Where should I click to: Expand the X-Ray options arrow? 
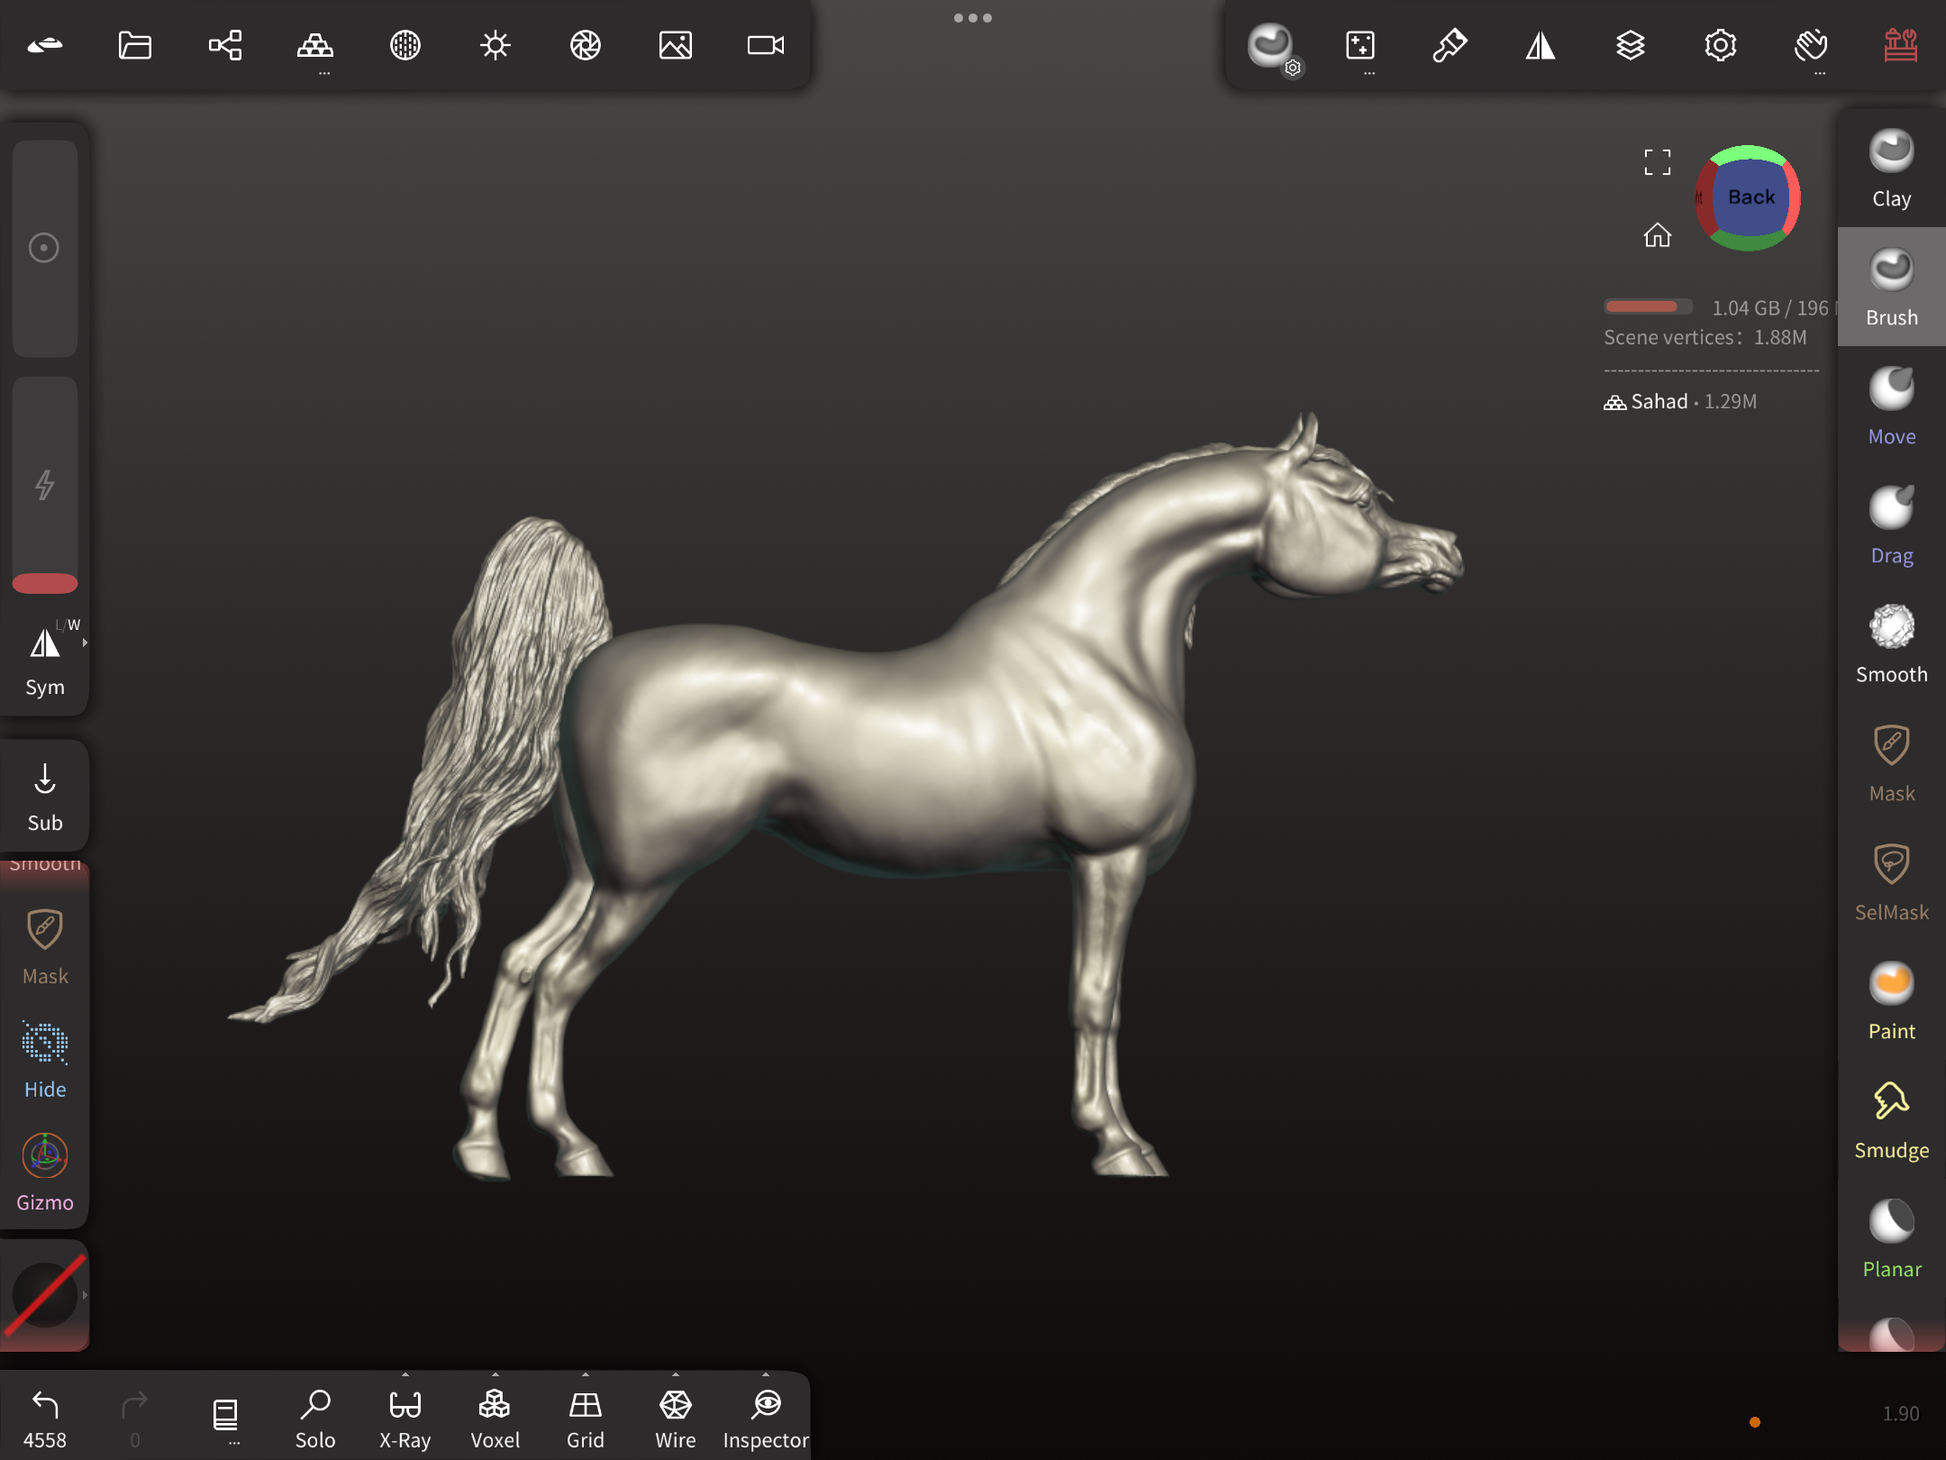point(405,1375)
